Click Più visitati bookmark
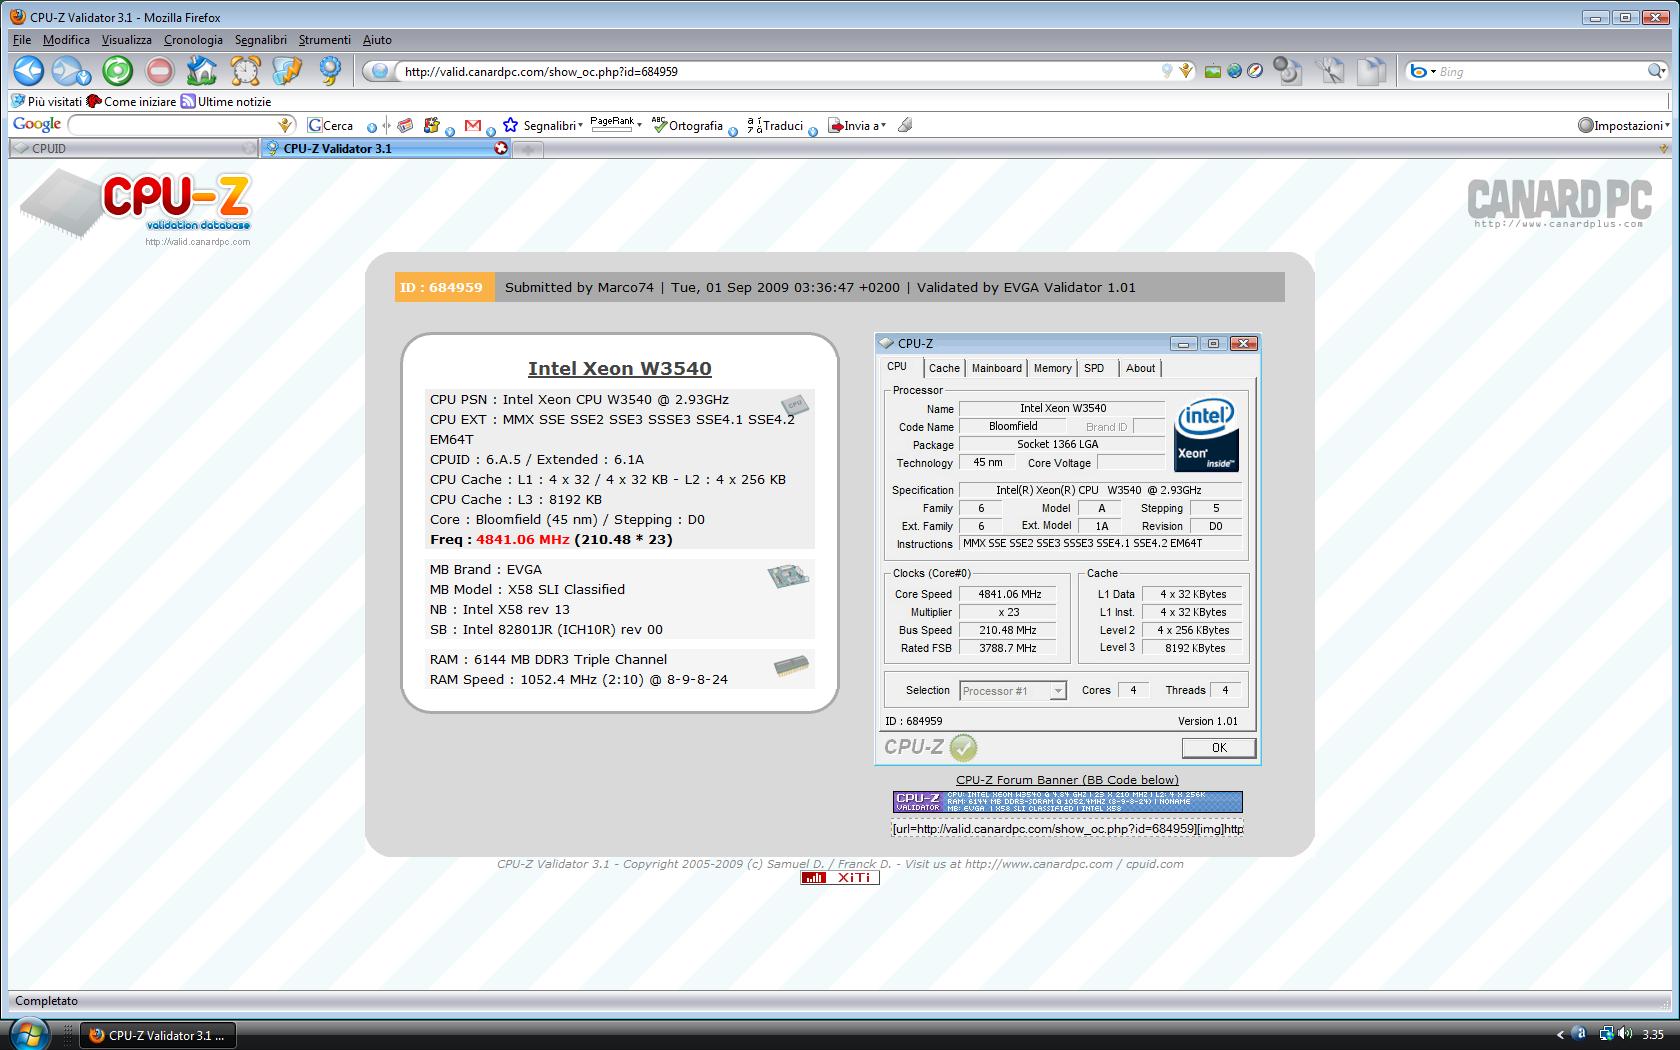1680x1050 pixels. [x=46, y=101]
